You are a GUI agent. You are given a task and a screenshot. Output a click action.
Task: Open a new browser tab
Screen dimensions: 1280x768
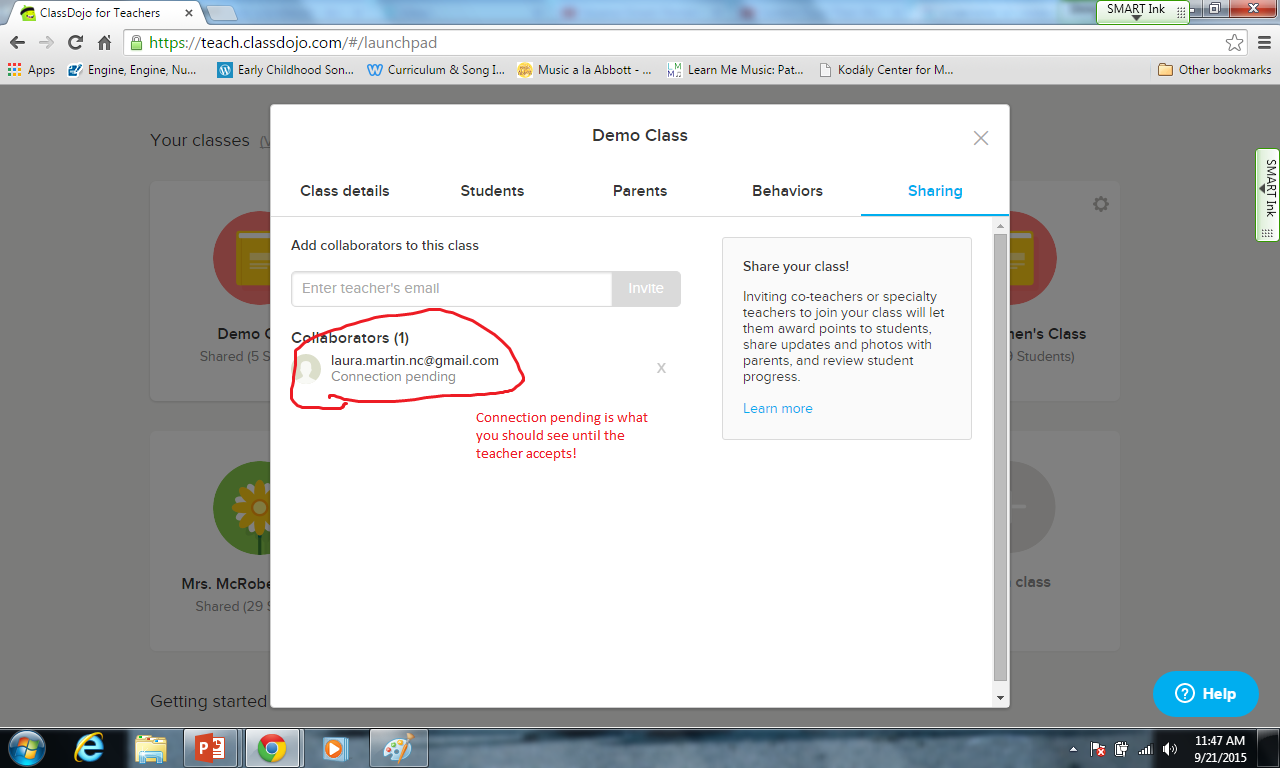coord(221,13)
